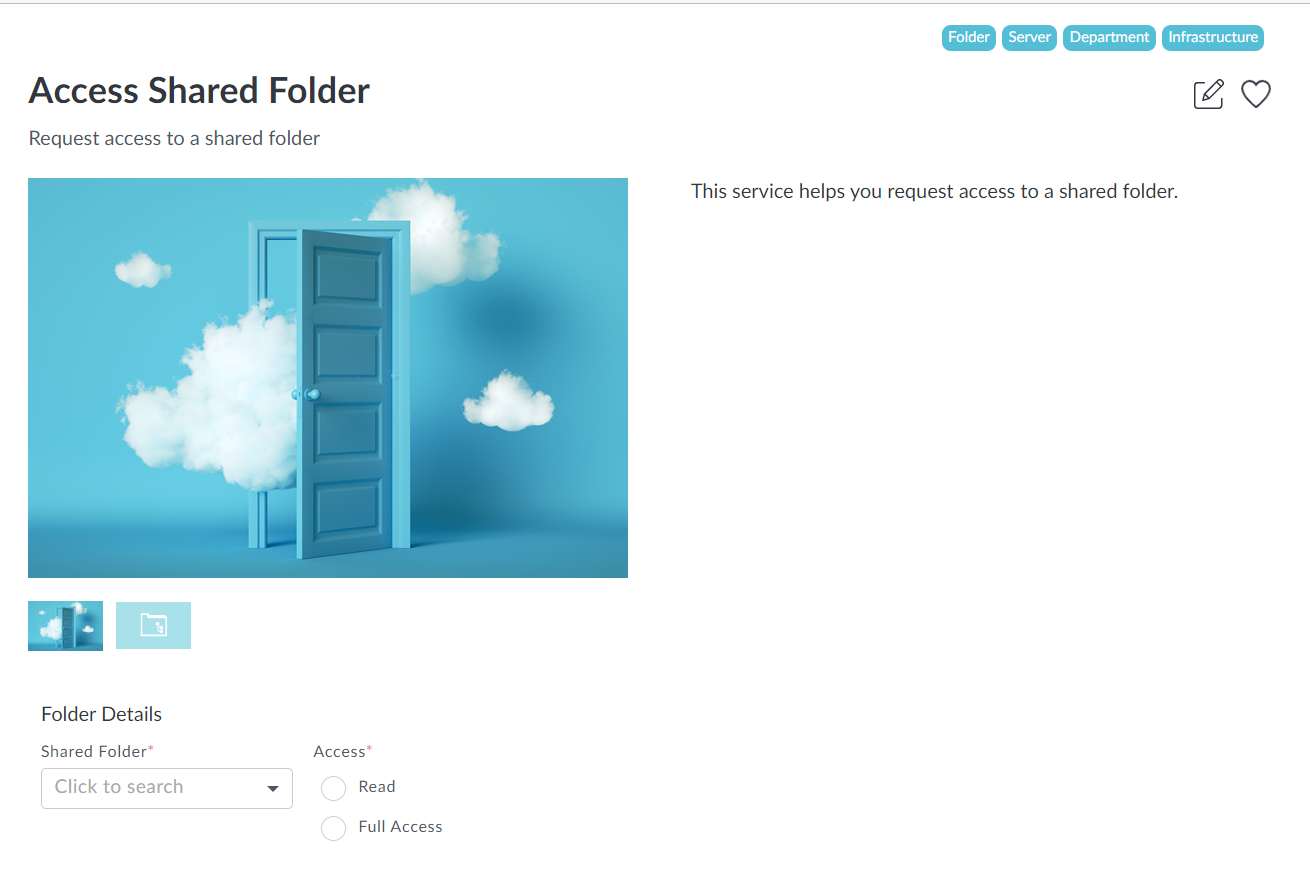This screenshot has height=870, width=1310.
Task: Open the Infrastructure tag
Action: coord(1213,38)
